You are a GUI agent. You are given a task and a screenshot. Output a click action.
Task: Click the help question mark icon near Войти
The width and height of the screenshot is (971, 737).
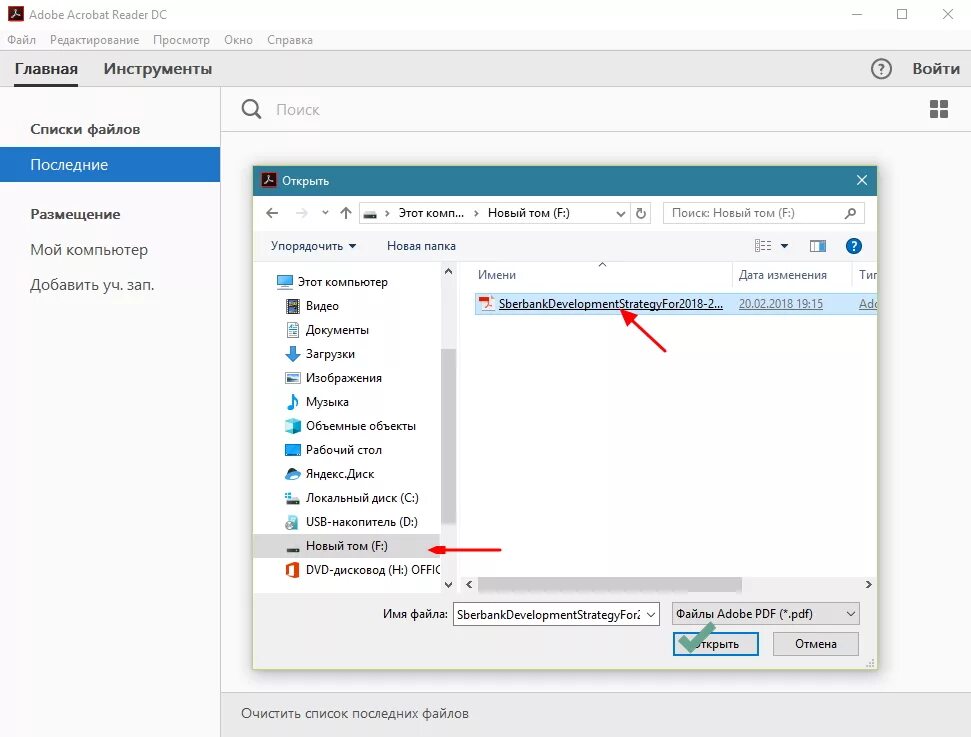[881, 69]
